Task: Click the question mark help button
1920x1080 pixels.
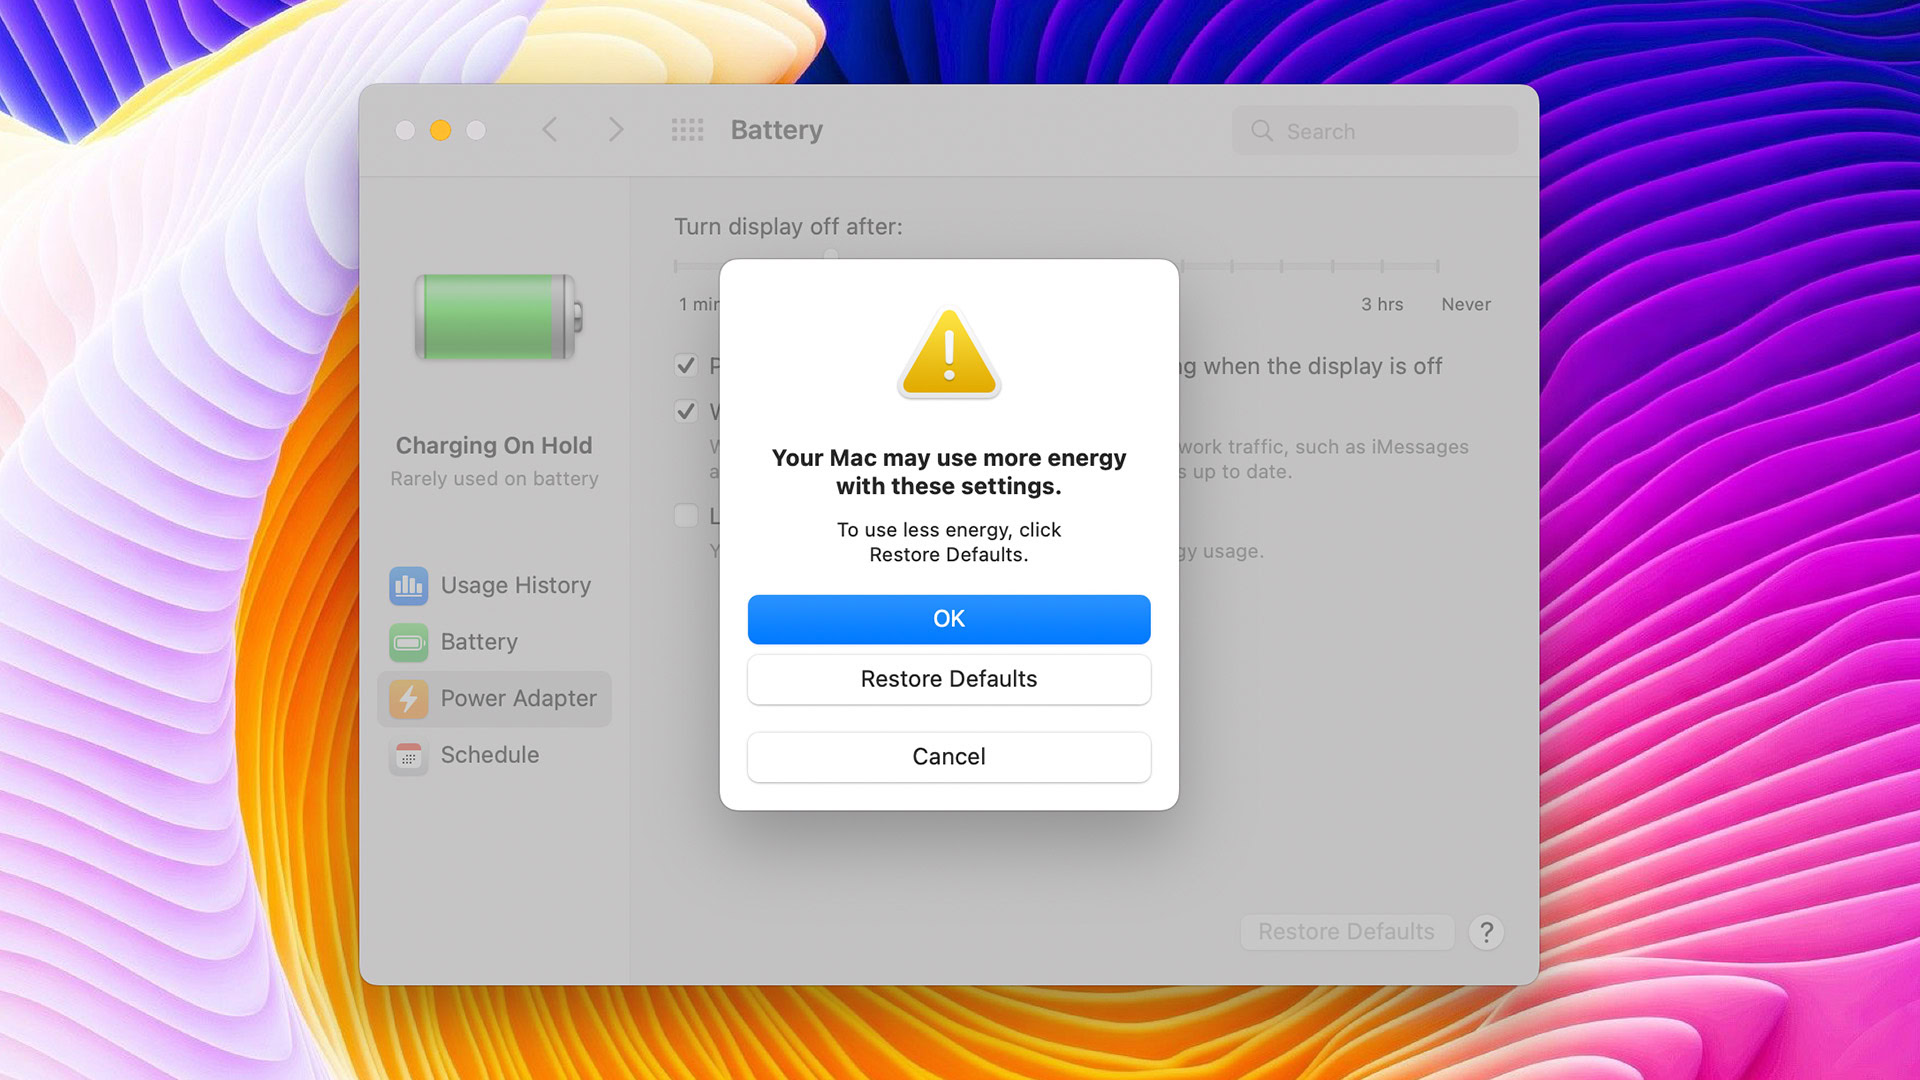Action: 1486,932
